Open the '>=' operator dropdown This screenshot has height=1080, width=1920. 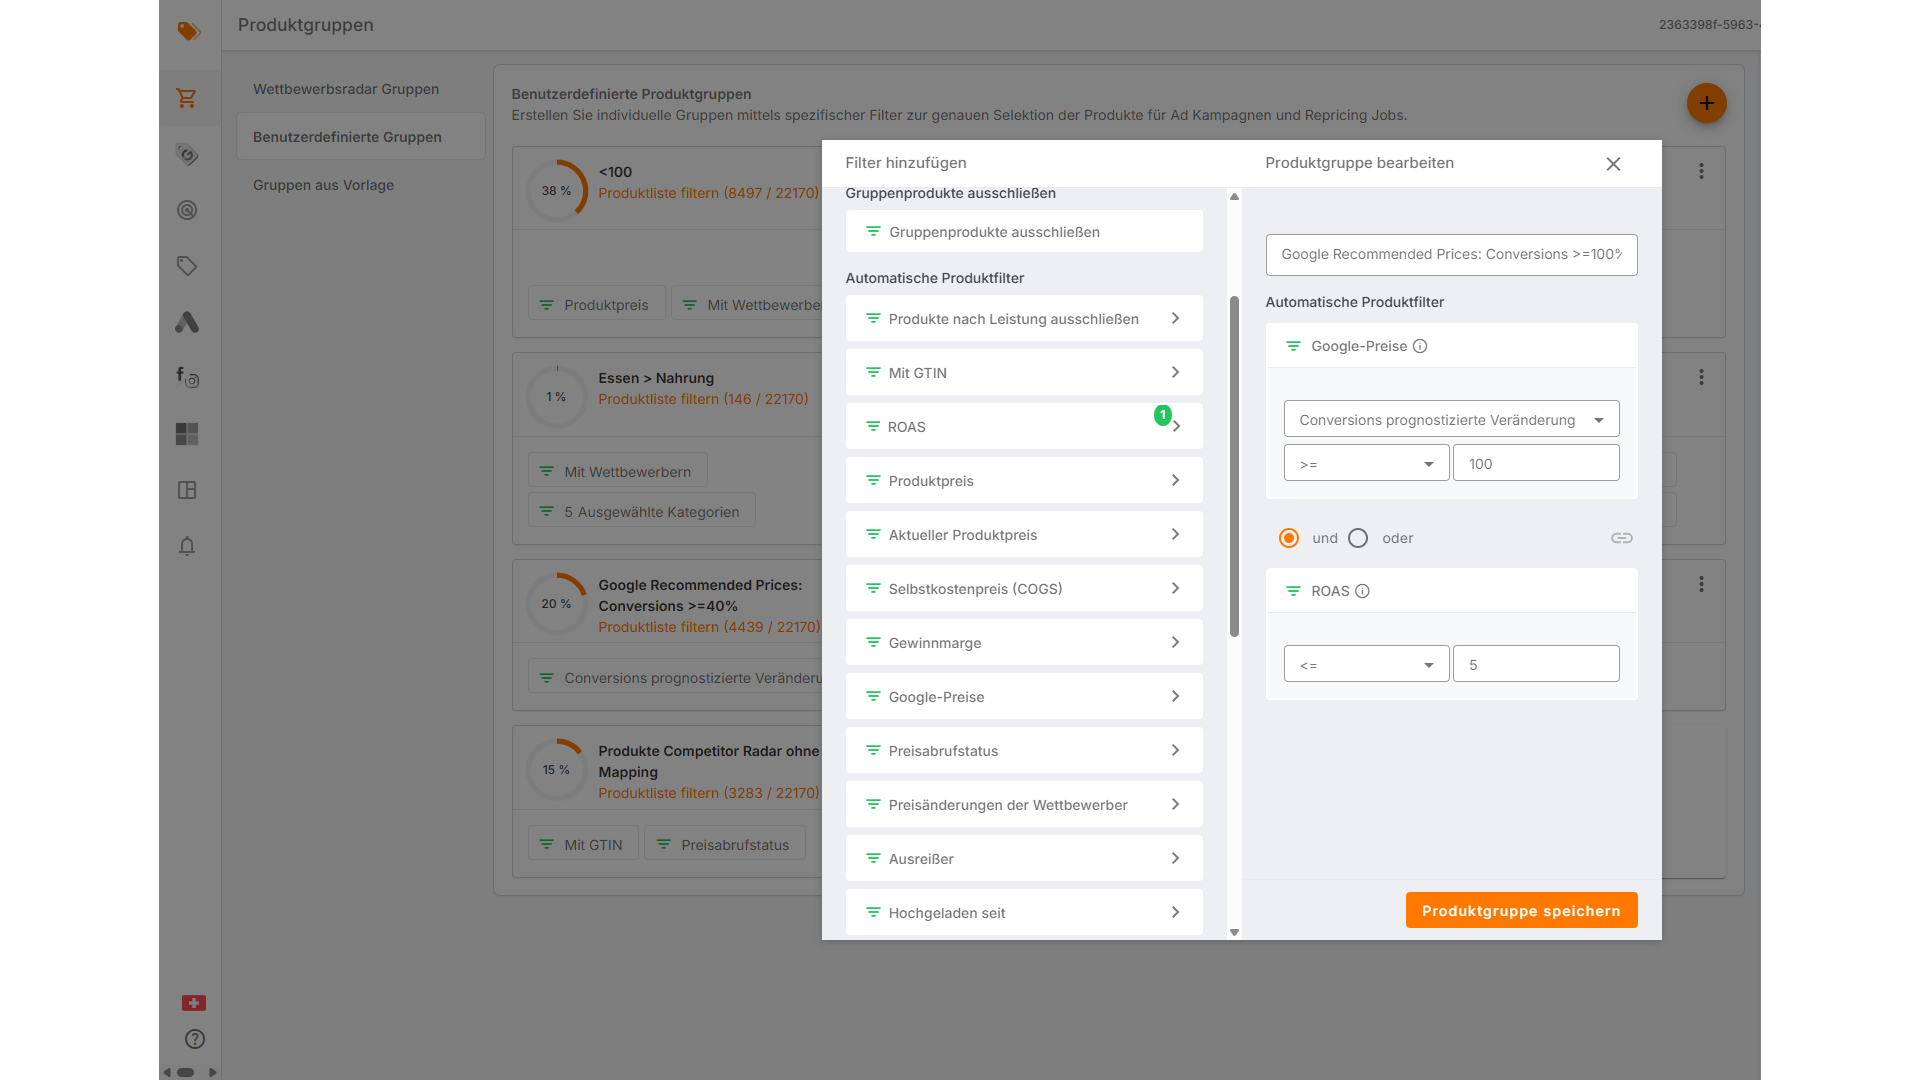1366,463
